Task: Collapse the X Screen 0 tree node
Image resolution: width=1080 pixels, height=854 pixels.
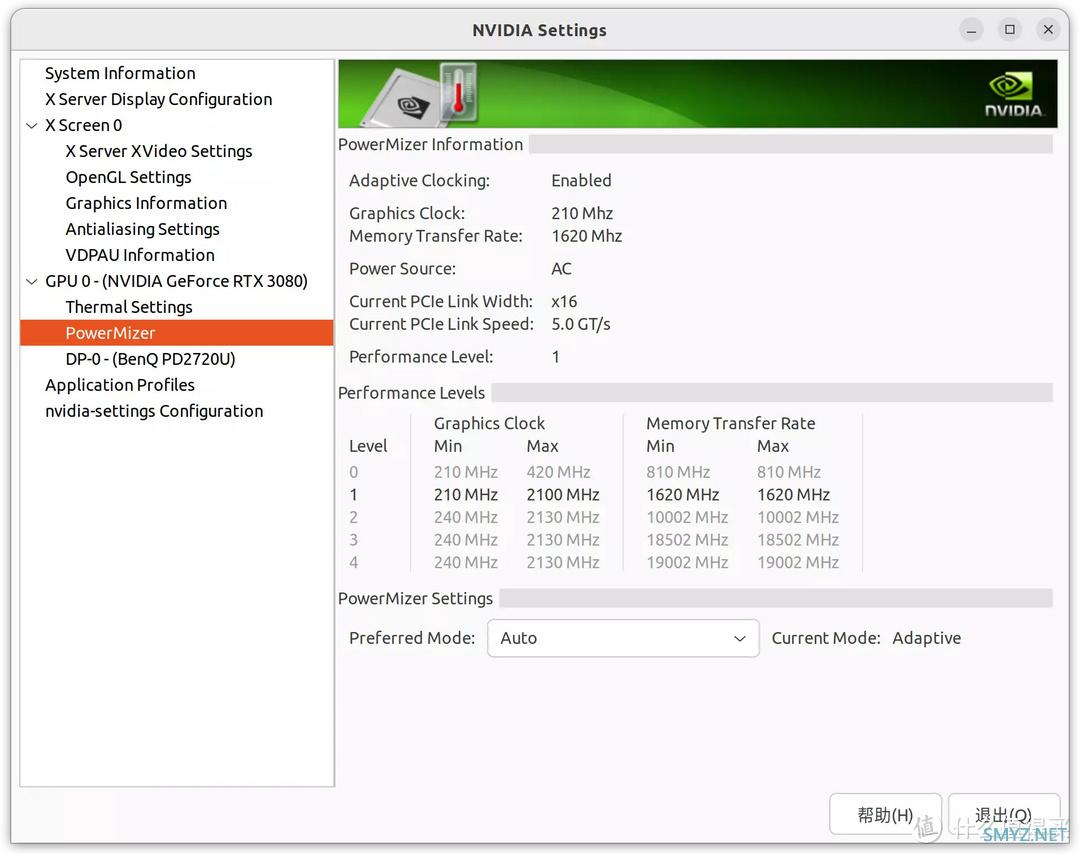Action: (32, 125)
